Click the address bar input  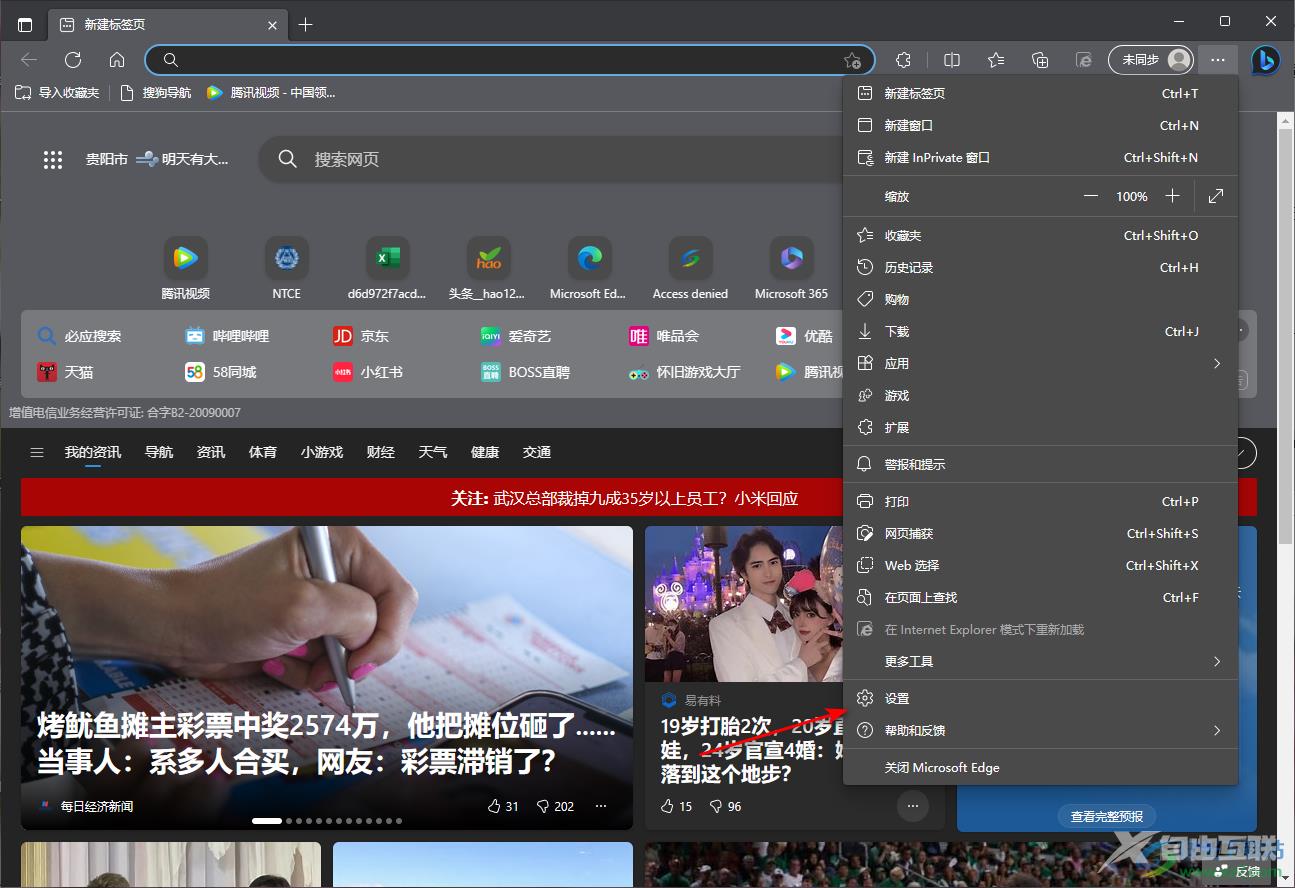tap(510, 60)
